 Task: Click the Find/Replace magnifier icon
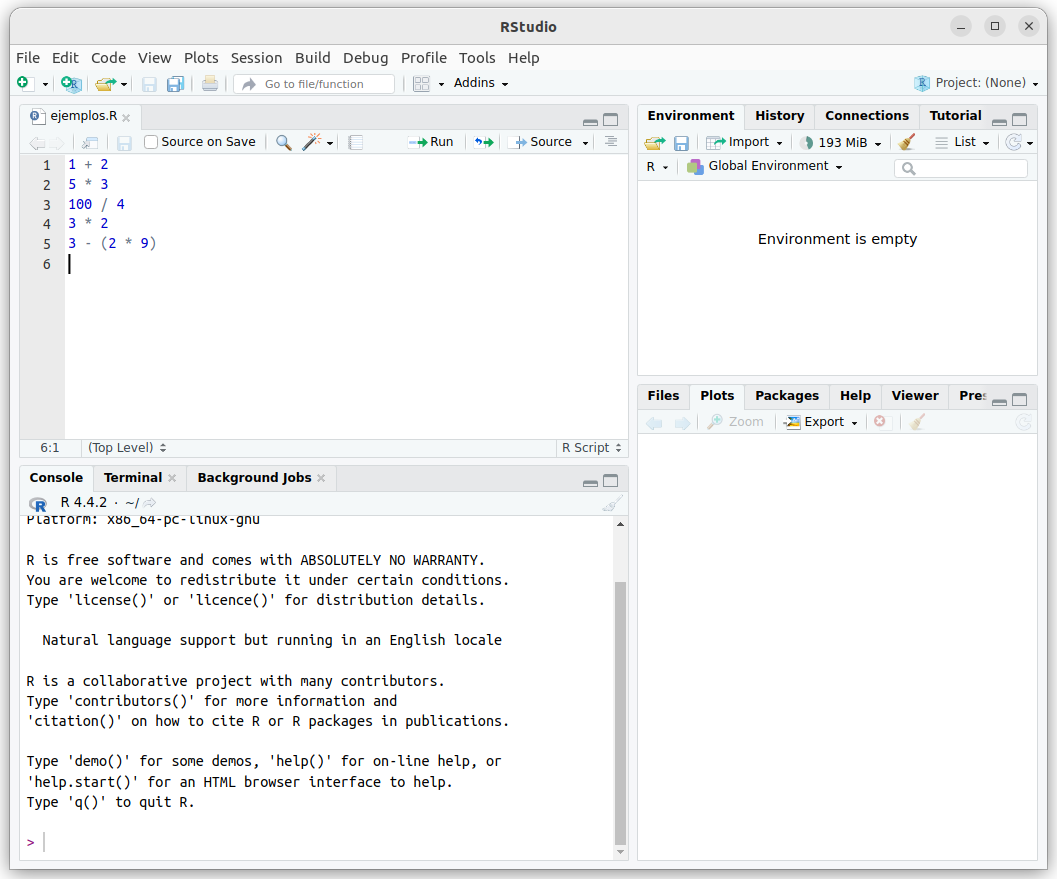(x=284, y=142)
